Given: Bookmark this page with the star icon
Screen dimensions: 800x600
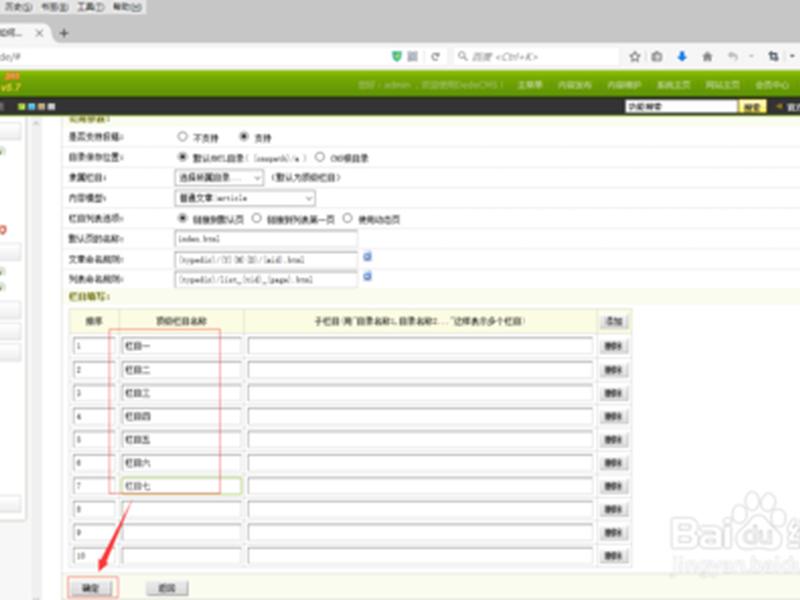Looking at the screenshot, I should pyautogui.click(x=635, y=57).
